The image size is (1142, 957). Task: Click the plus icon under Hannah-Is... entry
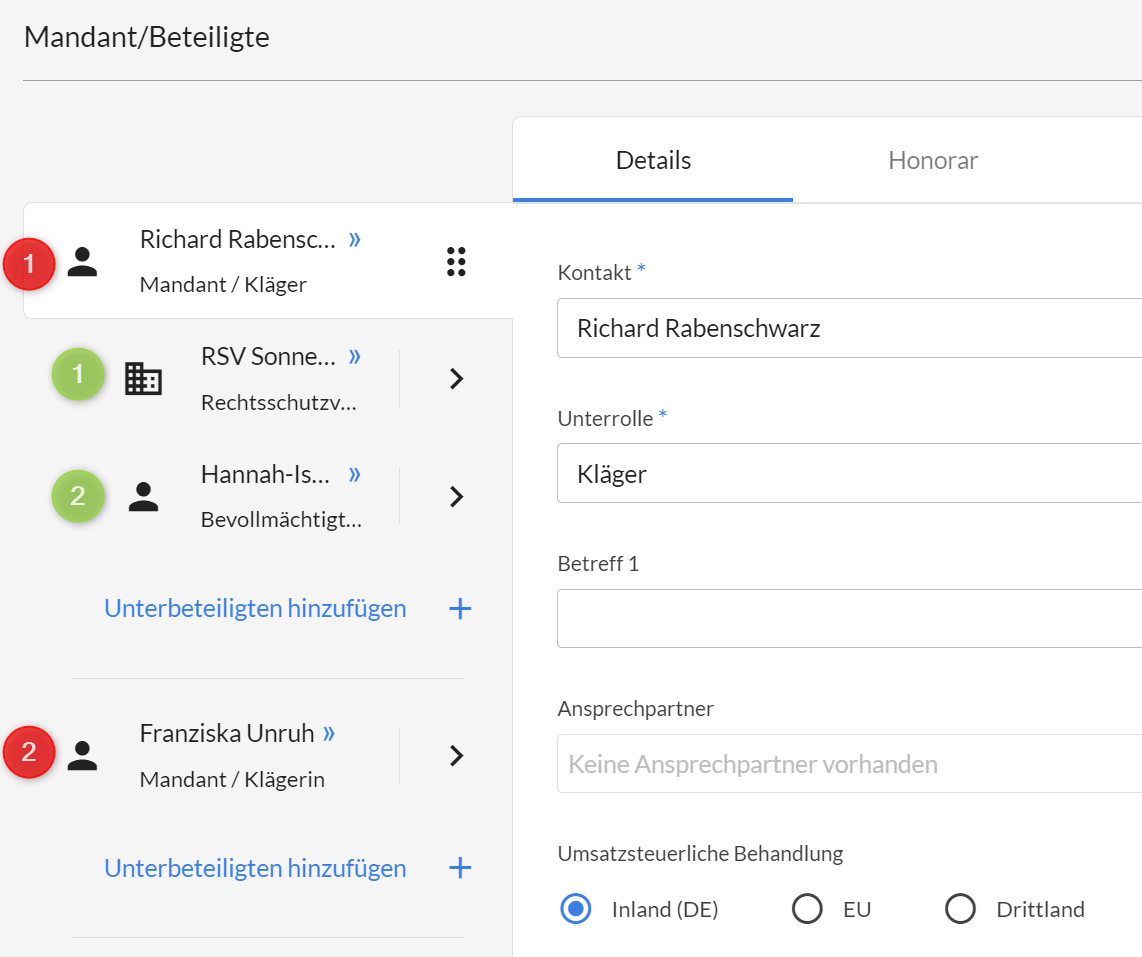pyautogui.click(x=460, y=608)
